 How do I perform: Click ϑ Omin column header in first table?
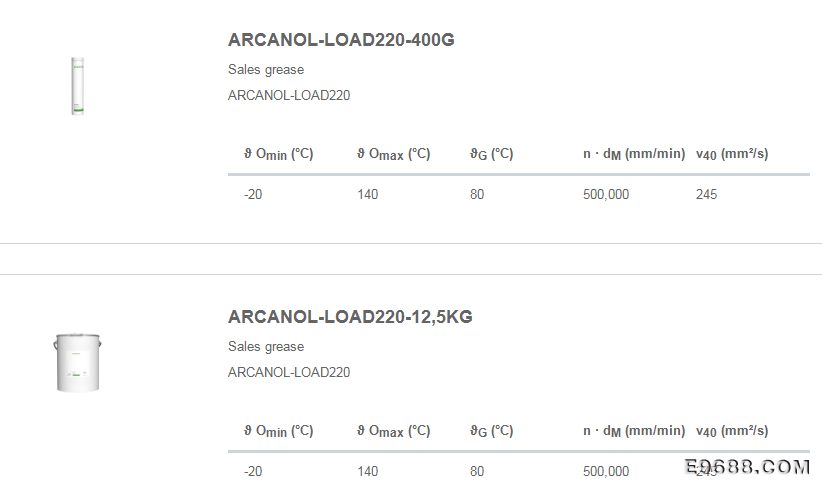278,154
